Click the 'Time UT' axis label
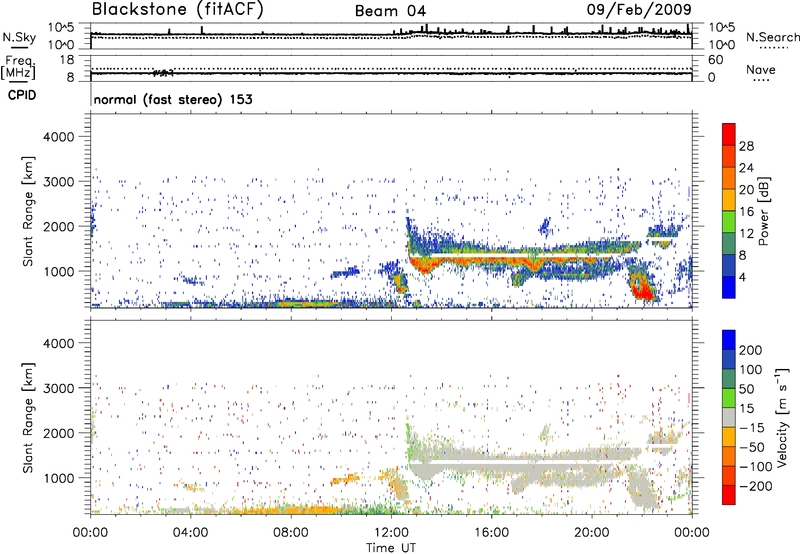Viewport: 800px width, 554px height. [x=391, y=548]
